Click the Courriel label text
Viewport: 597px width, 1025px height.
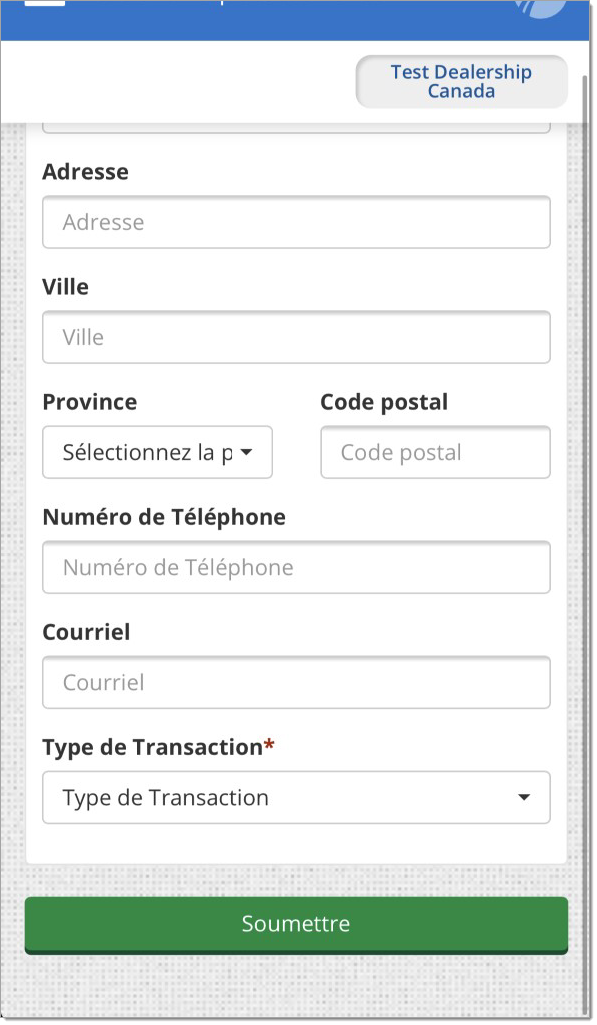[86, 632]
